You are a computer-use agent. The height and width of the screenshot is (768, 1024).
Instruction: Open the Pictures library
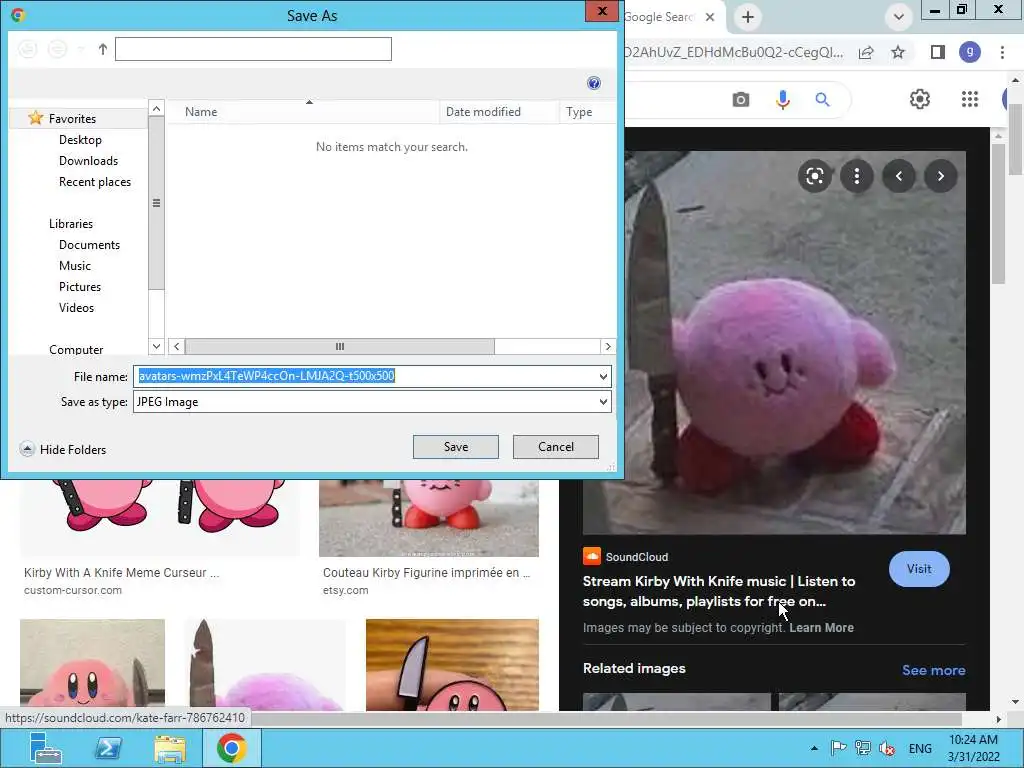click(x=80, y=286)
